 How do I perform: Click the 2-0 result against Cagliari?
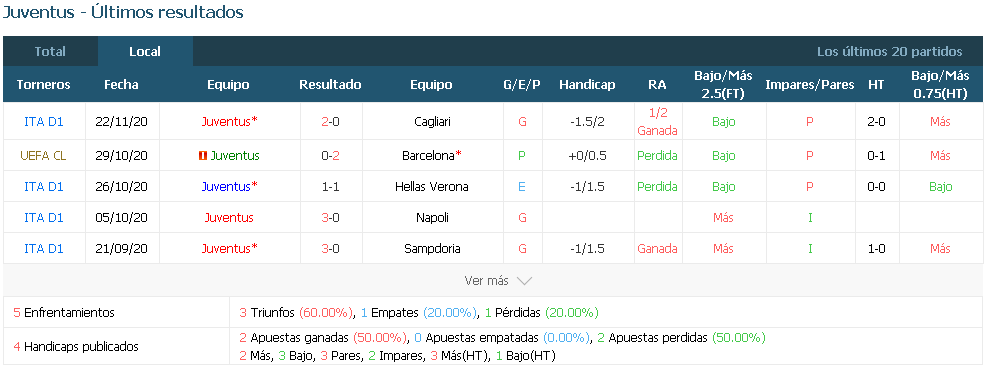(331, 122)
